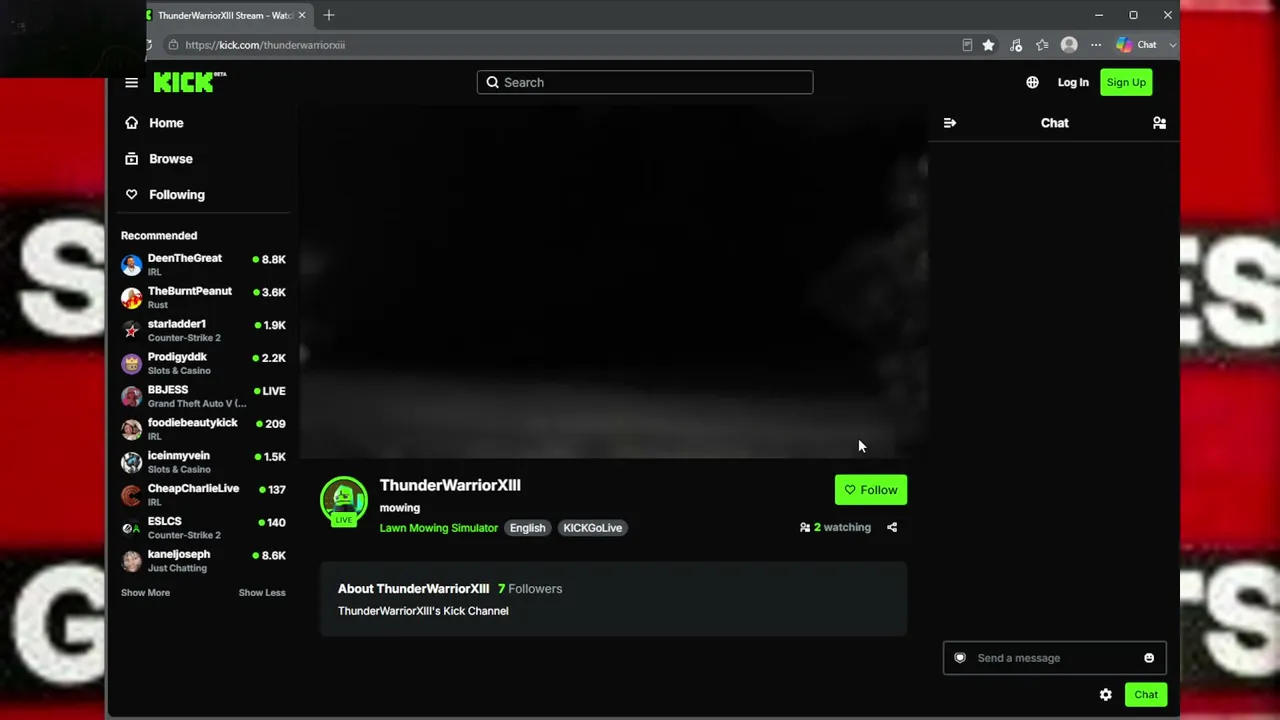1280x720 pixels.
Task: Click the iceinmyvein channel name
Action: click(x=179, y=456)
